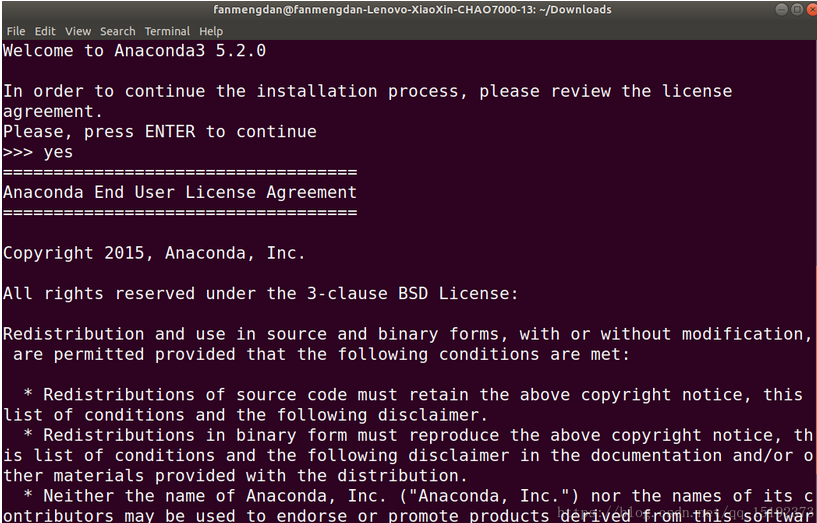
Task: Click the '>>> yes' prompt line
Action: pyautogui.click(x=38, y=152)
